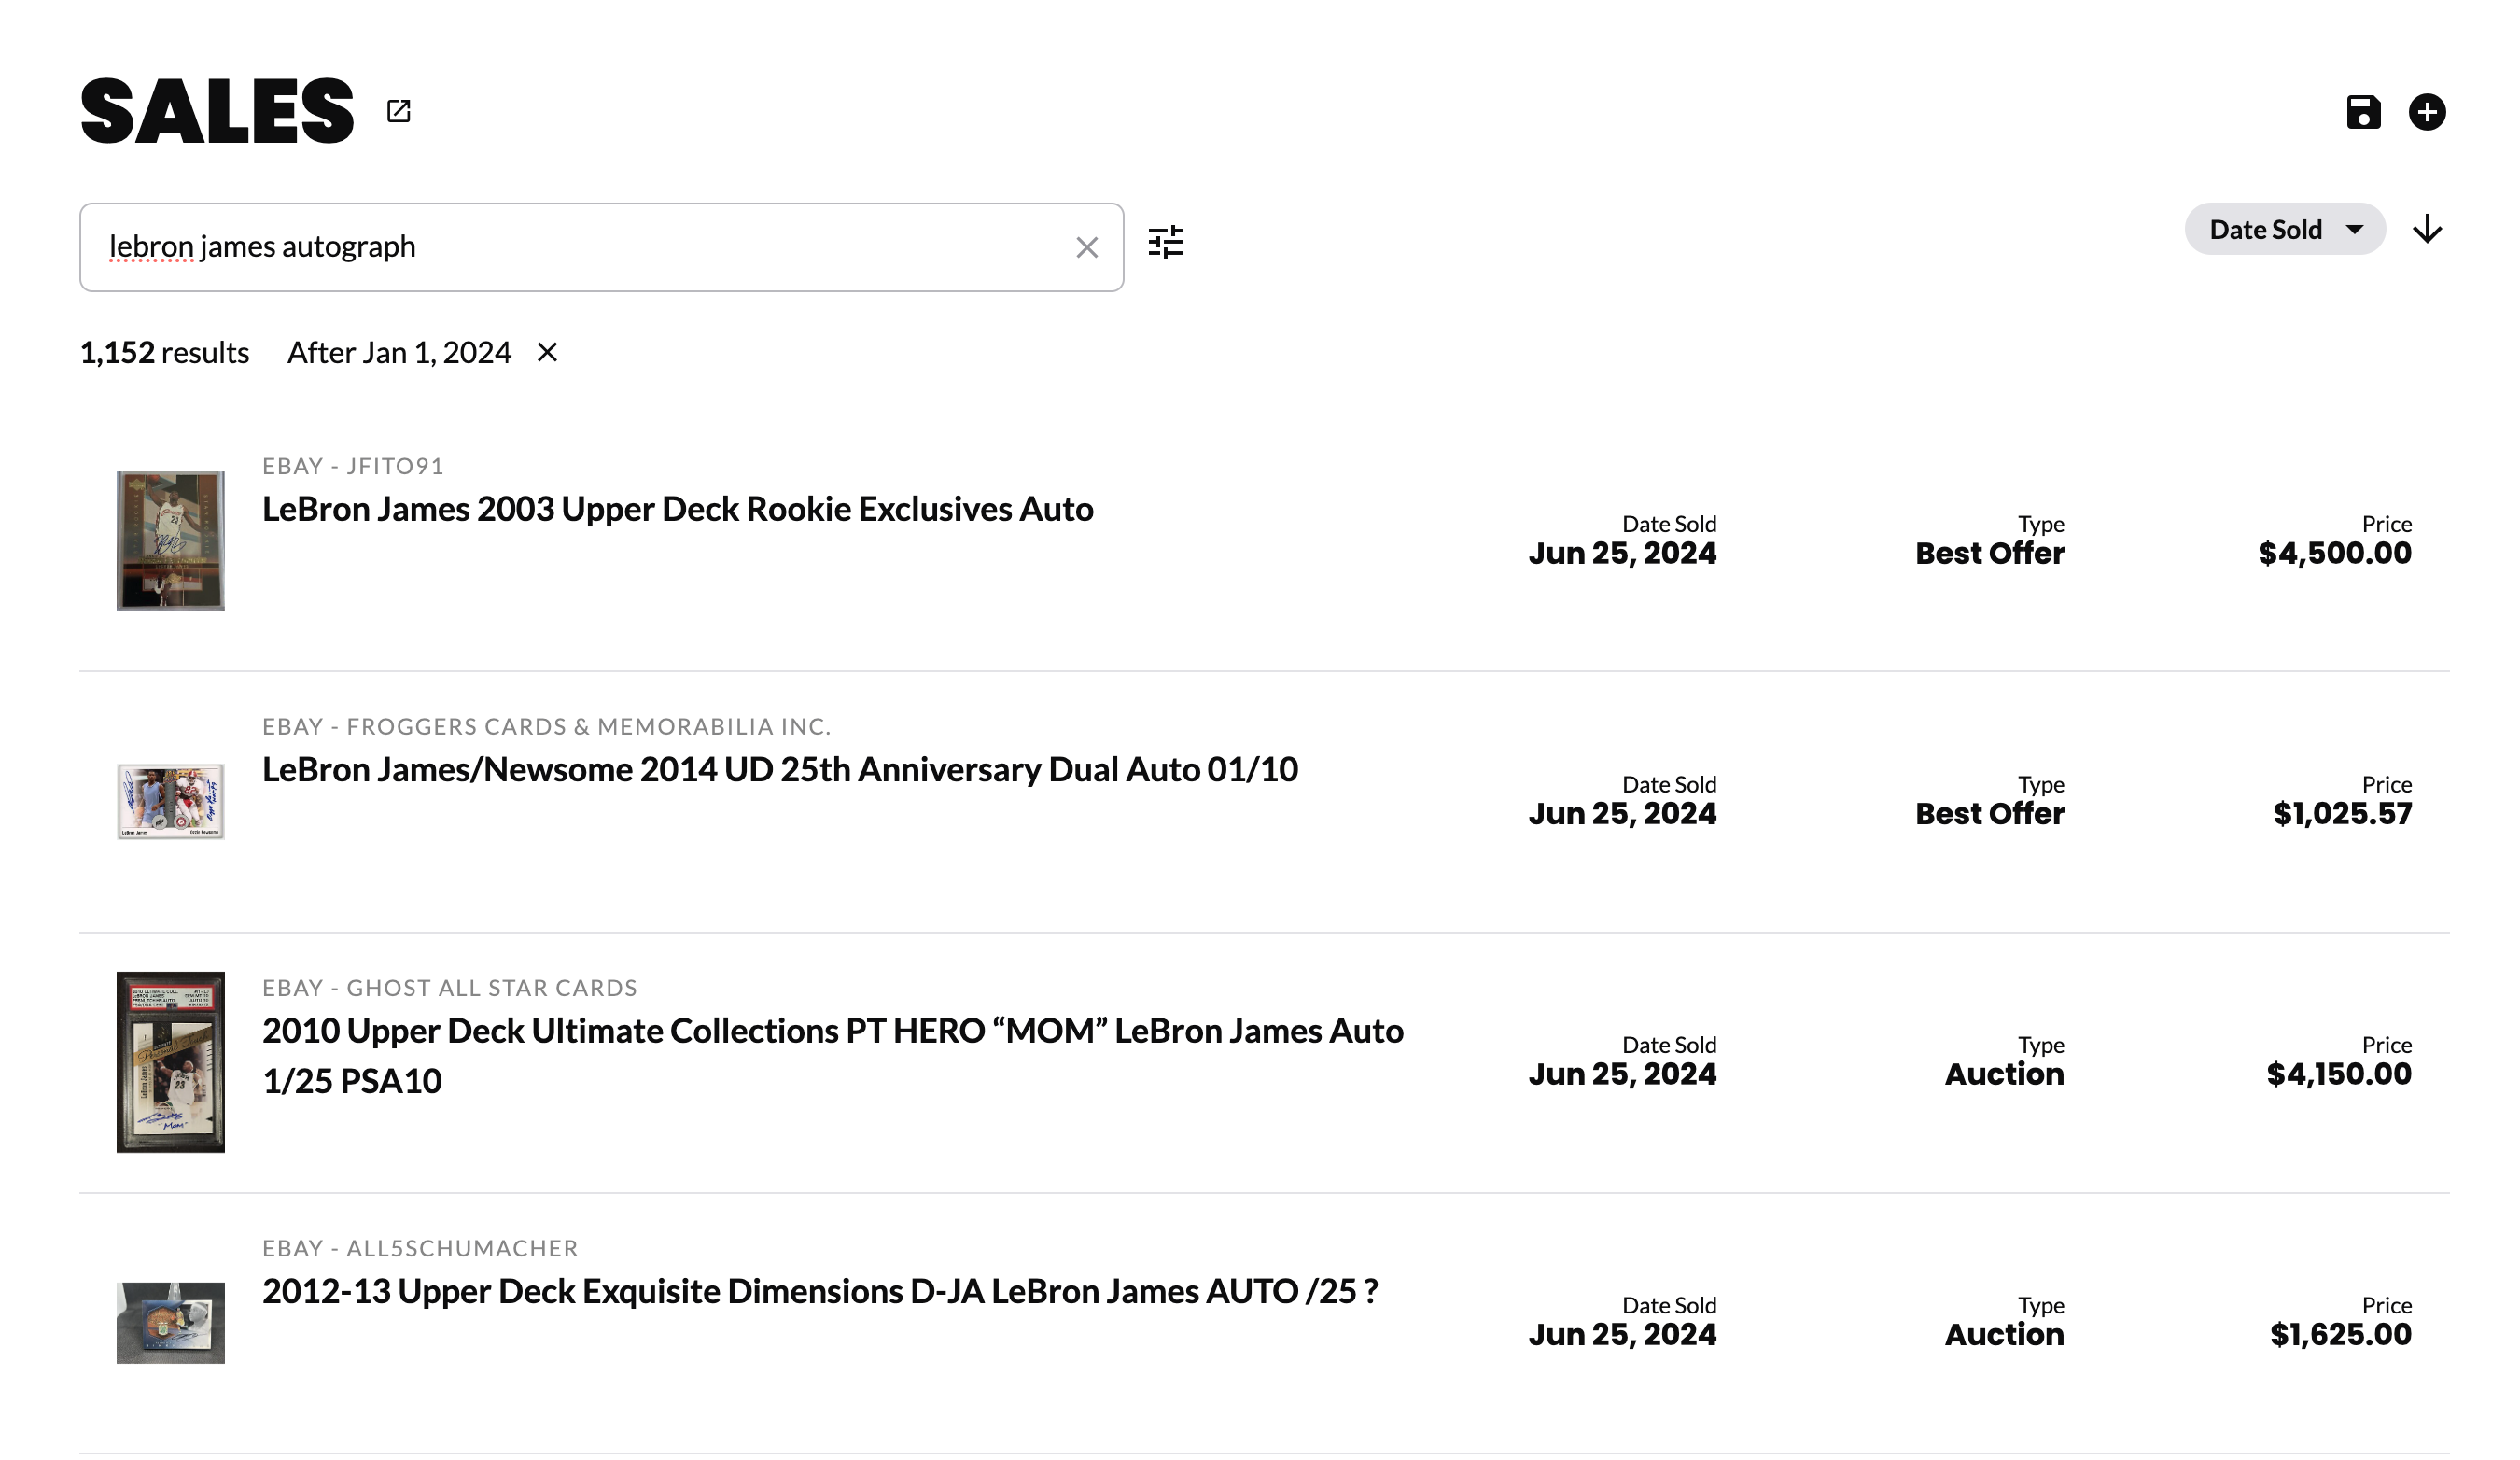Click Best Offer type on the $1,025.57 row
Image resolution: width=2520 pixels, height=1460 pixels.
pyautogui.click(x=1989, y=813)
